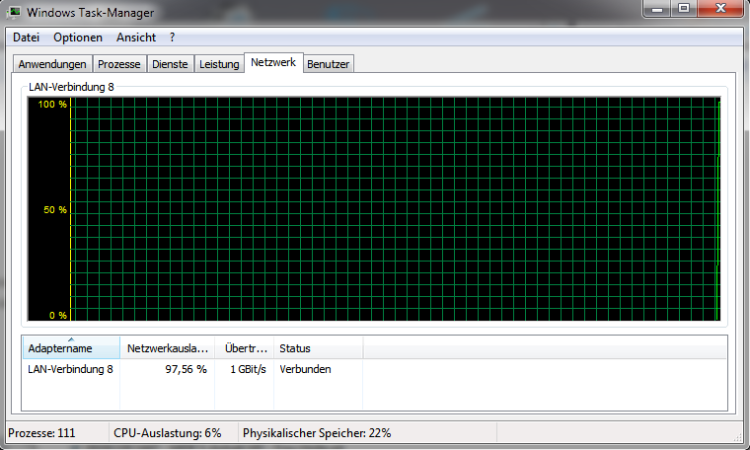The image size is (750, 450).
Task: Open the Optionen menu
Action: [78, 37]
